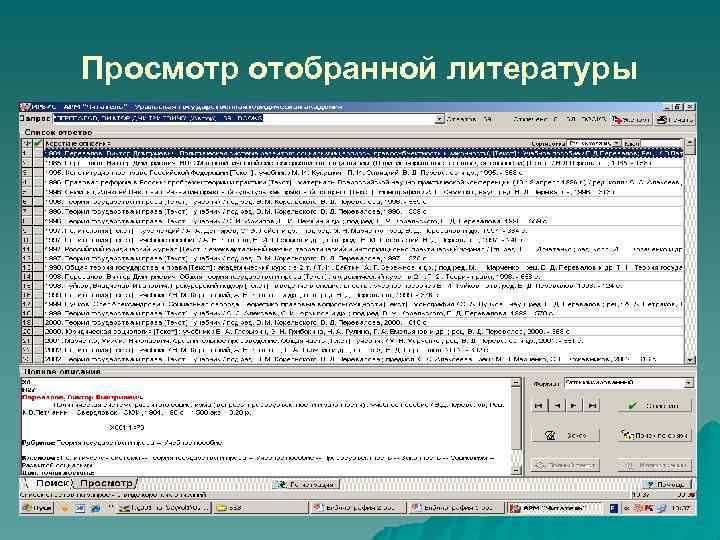The width and height of the screenshot is (720, 540).
Task: Click row number 13 header cell
Action: pyautogui.click(x=27, y=267)
